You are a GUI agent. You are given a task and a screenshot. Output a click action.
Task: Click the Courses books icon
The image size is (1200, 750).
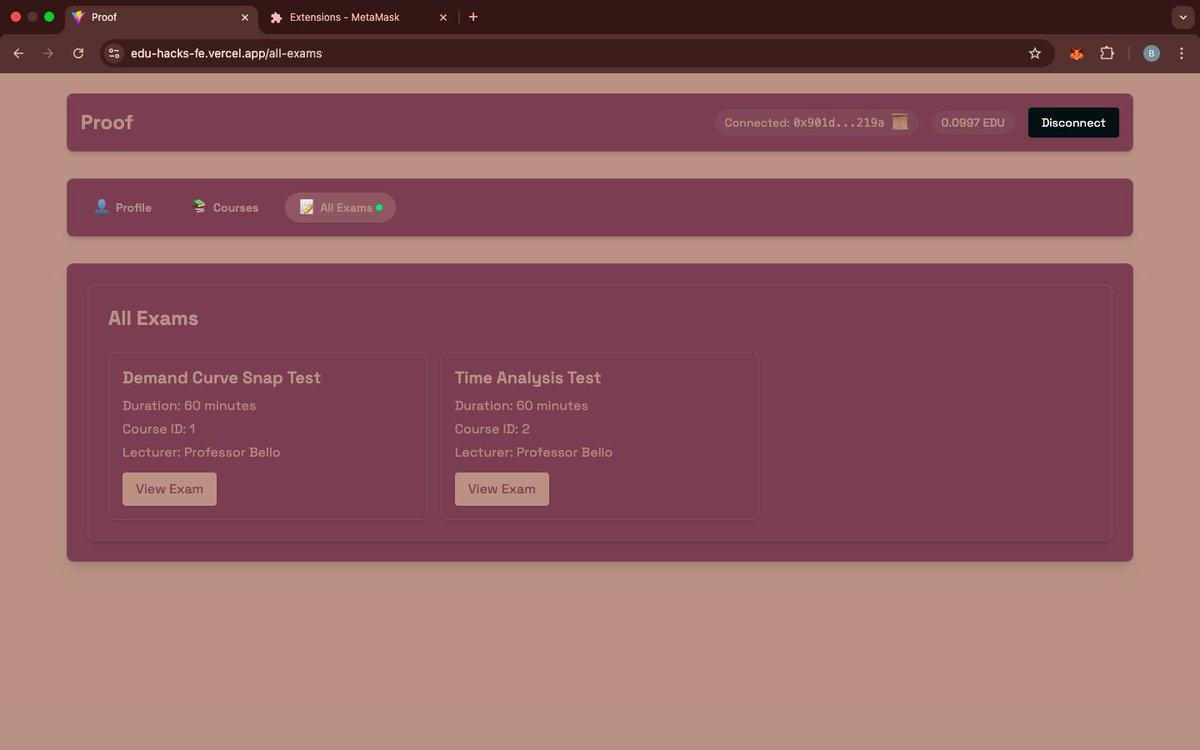[199, 206]
